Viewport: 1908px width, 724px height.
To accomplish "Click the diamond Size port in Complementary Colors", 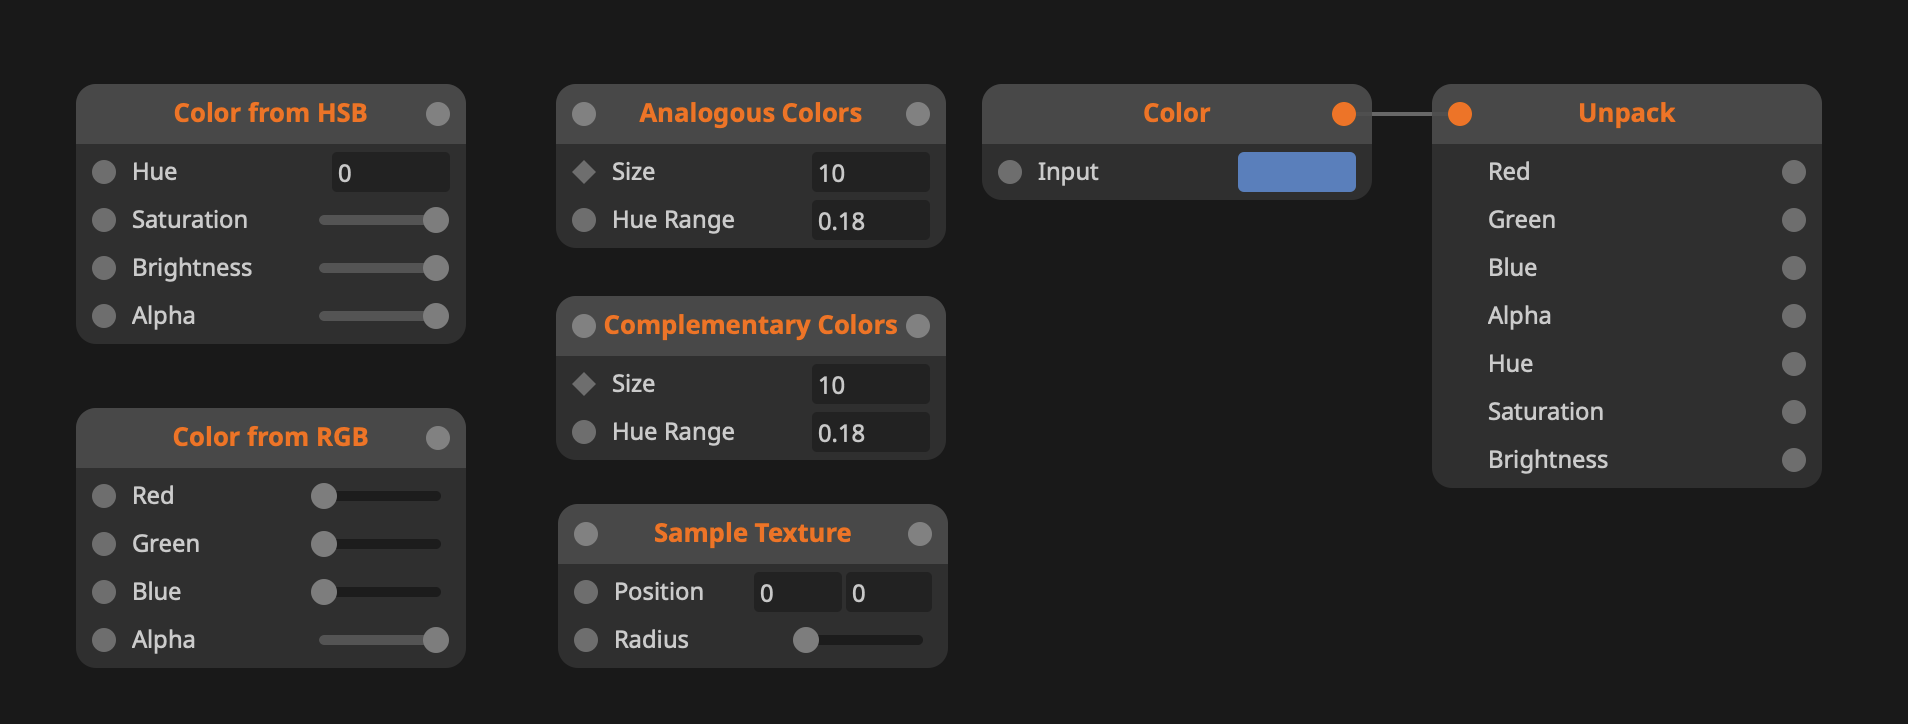I will [x=584, y=384].
